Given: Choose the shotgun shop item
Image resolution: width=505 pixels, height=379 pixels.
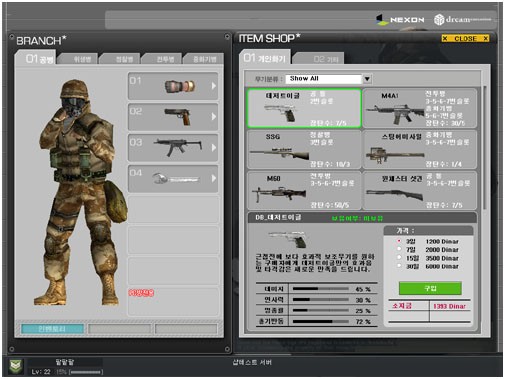Looking at the screenshot, I should click(x=420, y=190).
